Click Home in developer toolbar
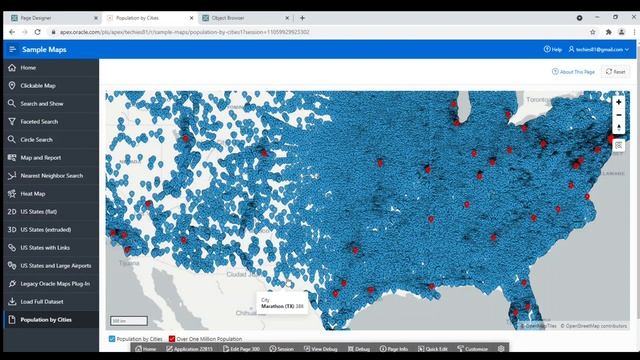 click(x=146, y=349)
